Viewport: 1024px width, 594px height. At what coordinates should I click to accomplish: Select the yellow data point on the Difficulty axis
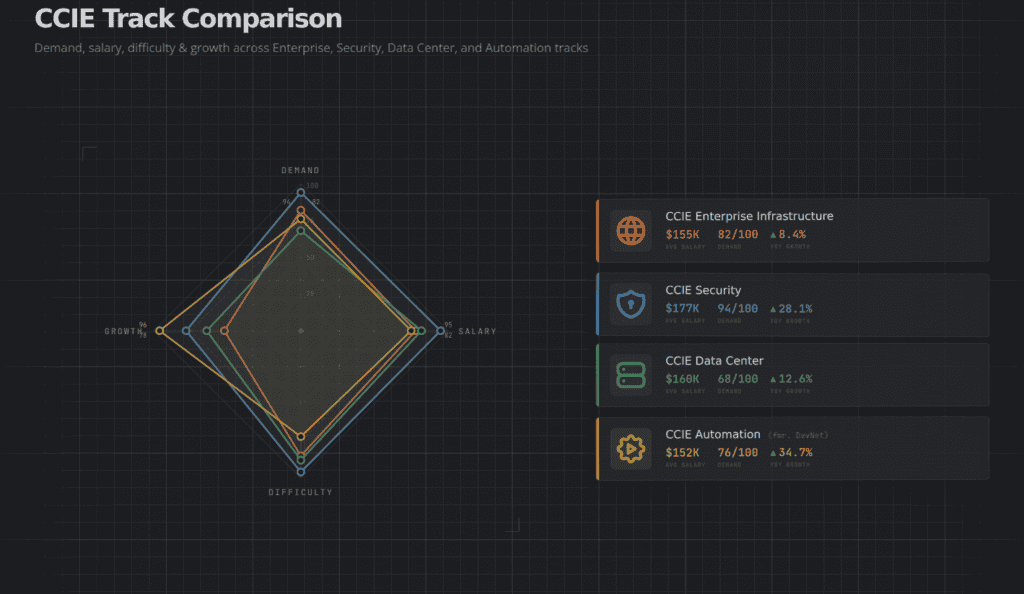[300, 437]
